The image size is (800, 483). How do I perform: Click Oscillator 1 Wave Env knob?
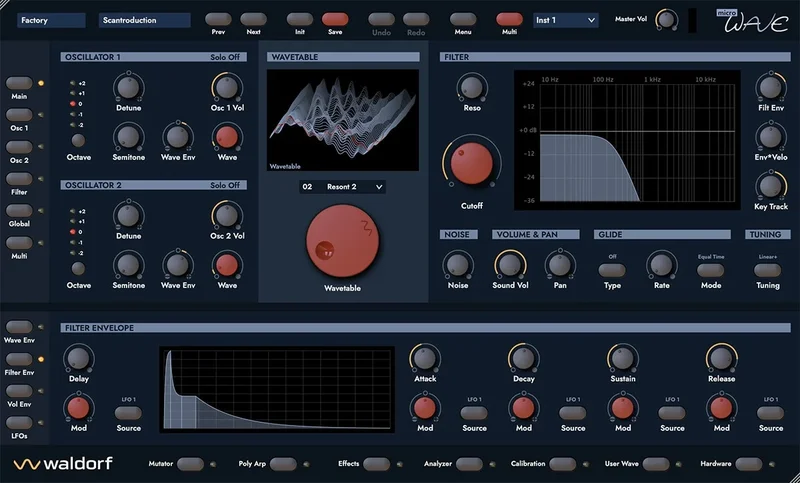tap(178, 137)
